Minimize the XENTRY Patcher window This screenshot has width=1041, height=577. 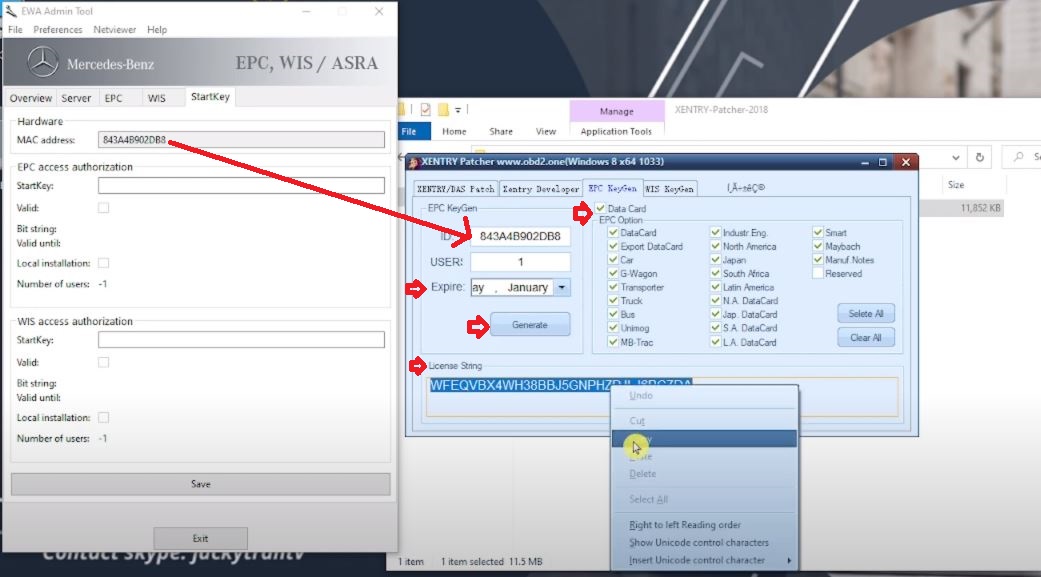pyautogui.click(x=864, y=162)
